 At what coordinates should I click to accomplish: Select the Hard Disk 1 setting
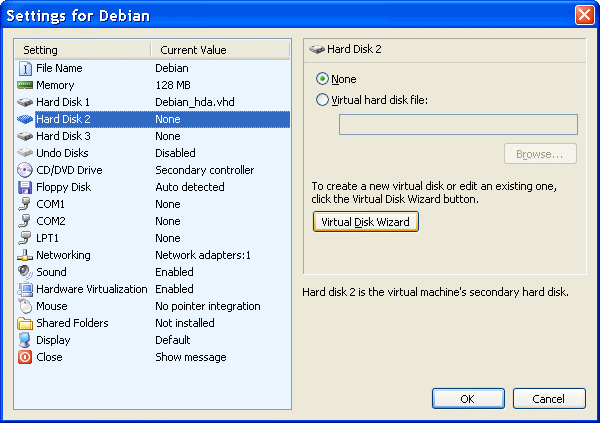pyautogui.click(x=153, y=102)
